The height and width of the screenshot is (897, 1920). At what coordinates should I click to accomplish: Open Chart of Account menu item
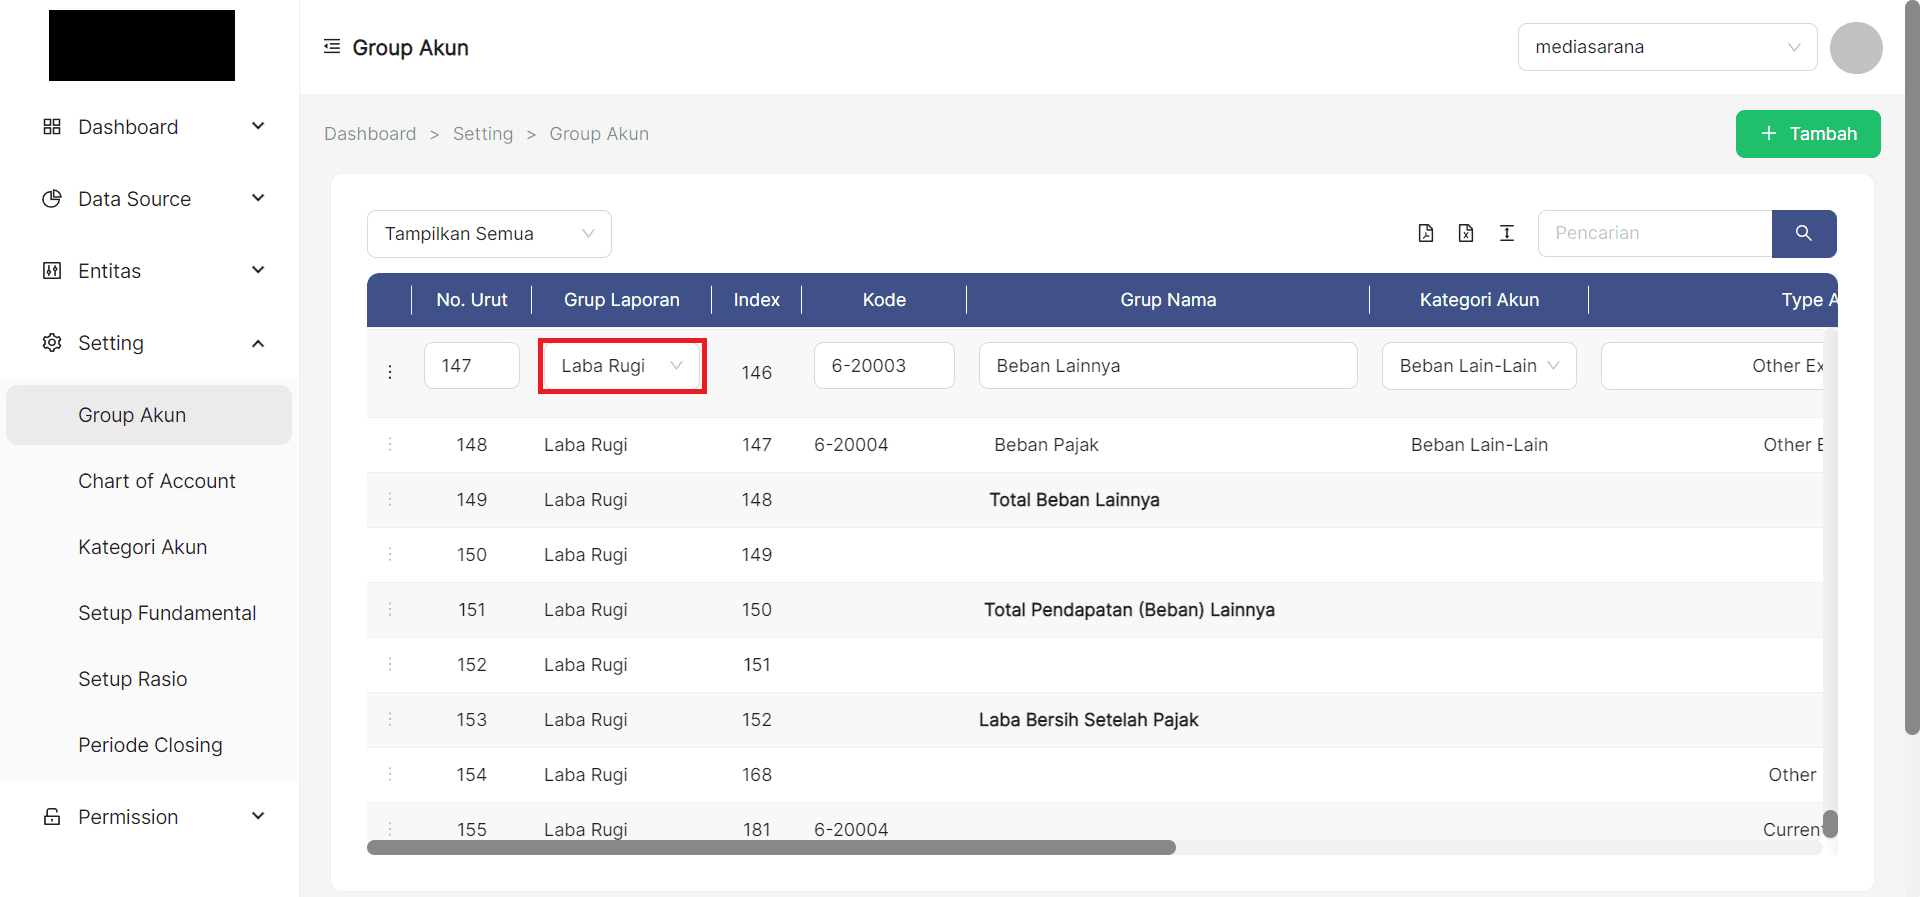(157, 481)
